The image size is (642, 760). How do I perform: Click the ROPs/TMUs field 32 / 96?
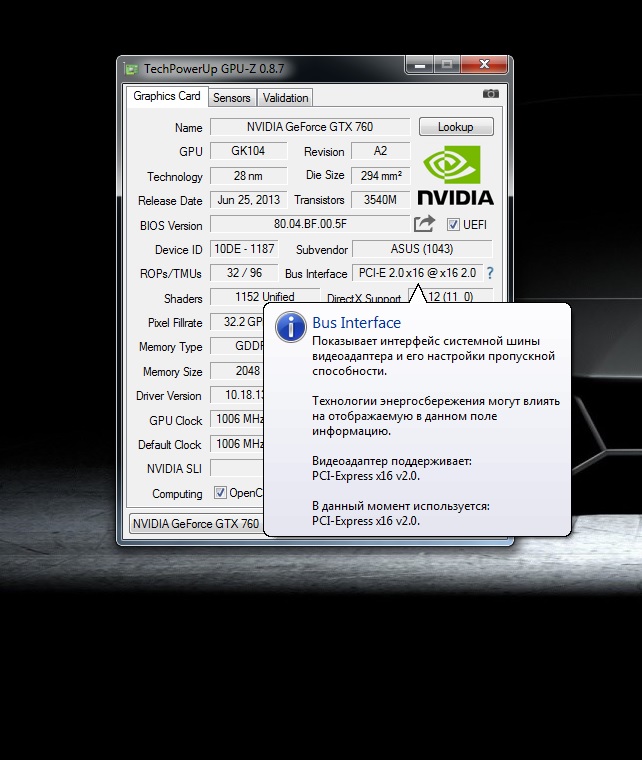[244, 273]
